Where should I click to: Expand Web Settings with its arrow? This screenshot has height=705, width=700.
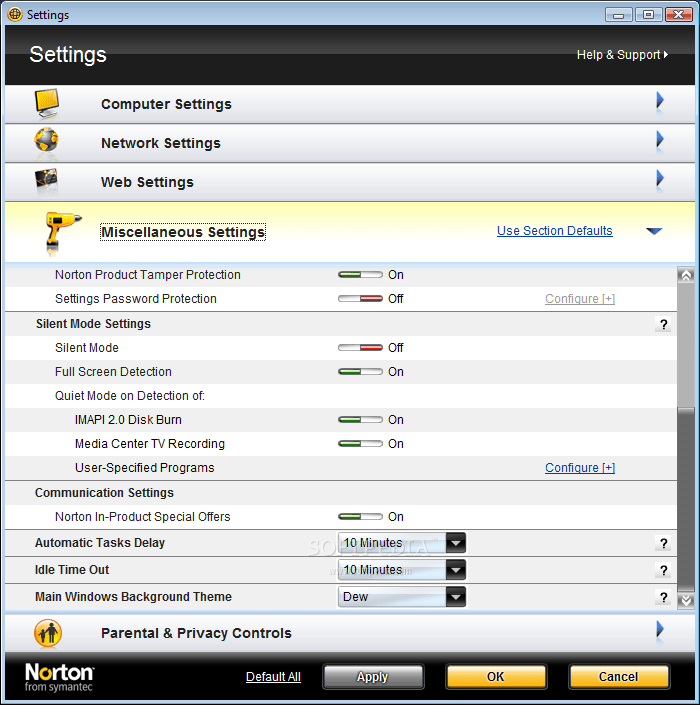click(660, 178)
